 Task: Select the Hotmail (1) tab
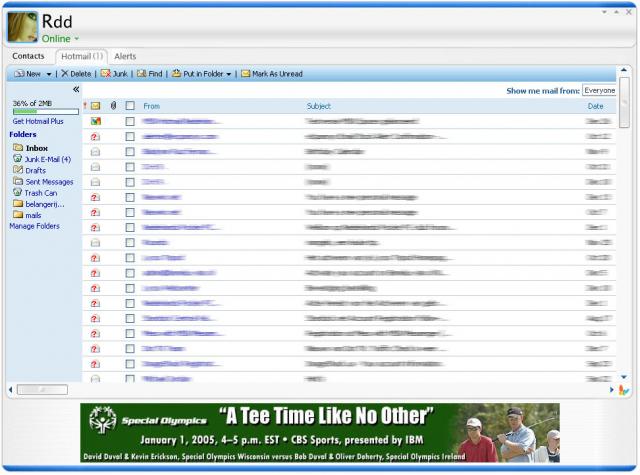tap(82, 56)
